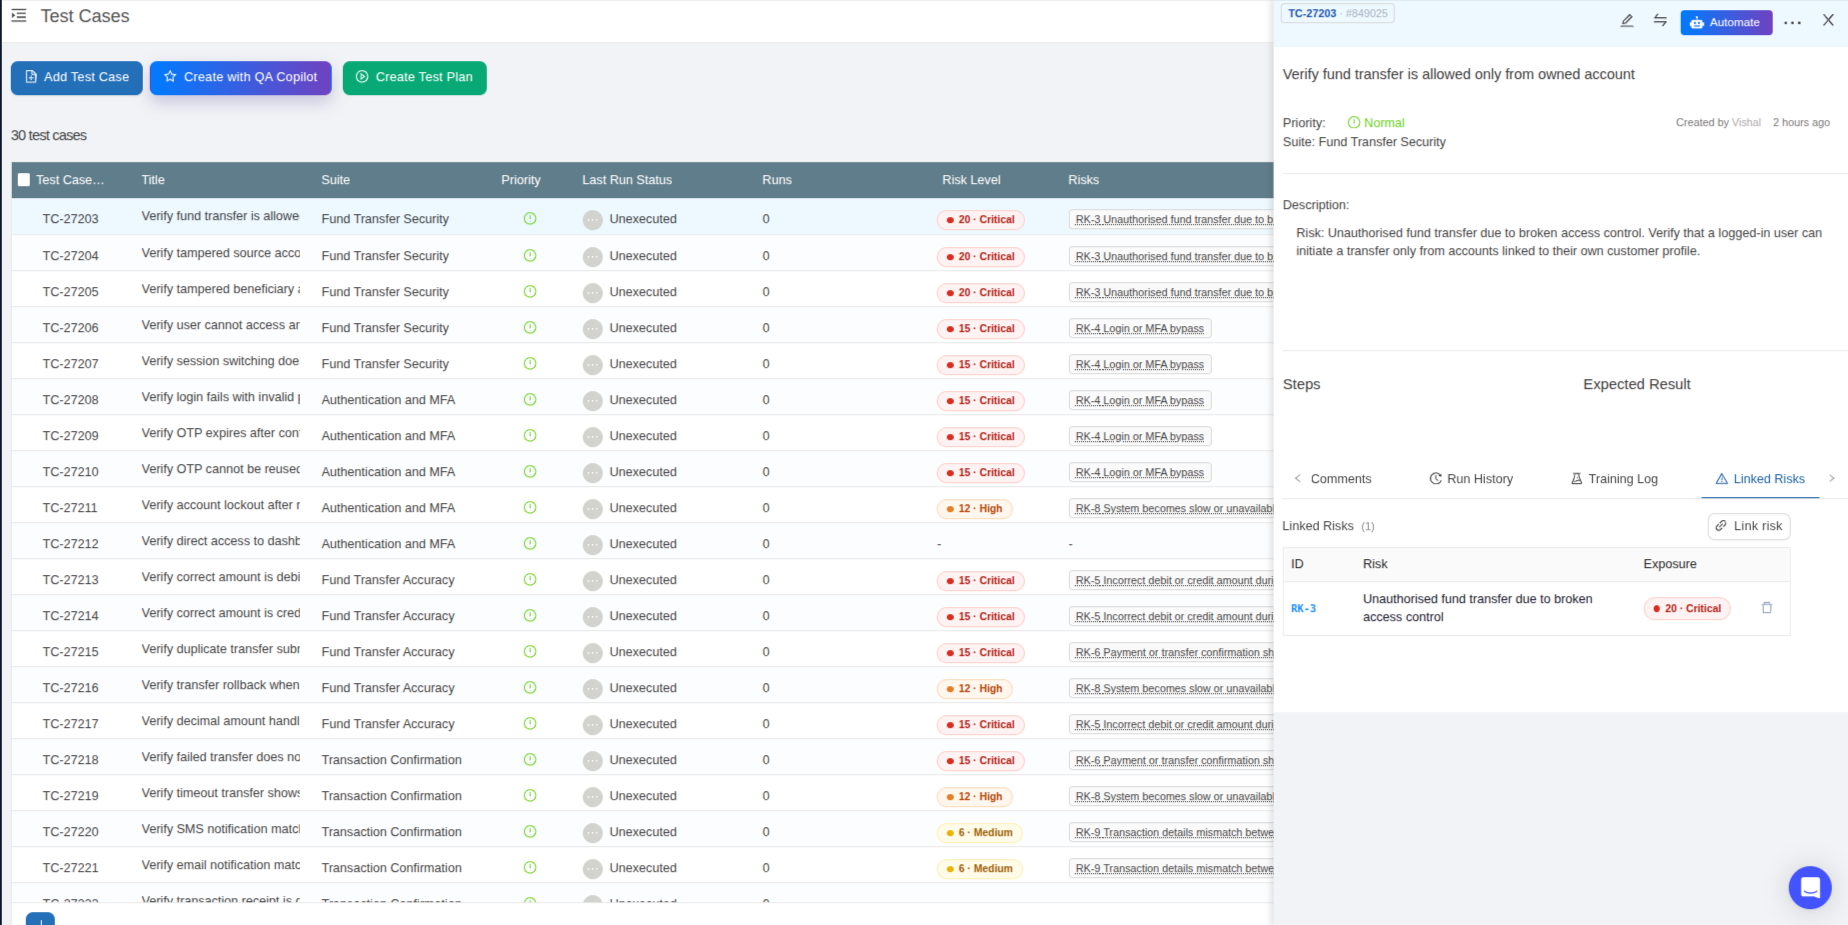Open title 'Verify direct access to dashb' row

(x=220, y=541)
